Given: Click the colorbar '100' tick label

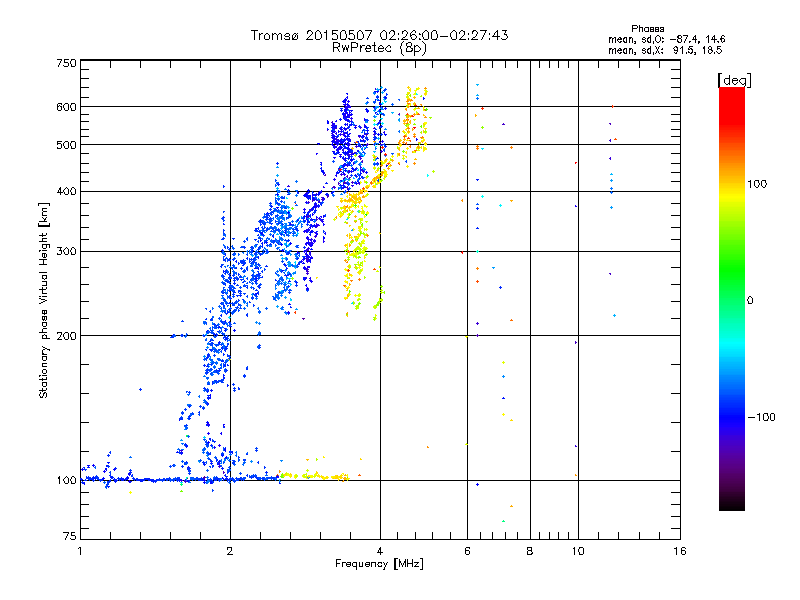Looking at the screenshot, I should tap(757, 184).
